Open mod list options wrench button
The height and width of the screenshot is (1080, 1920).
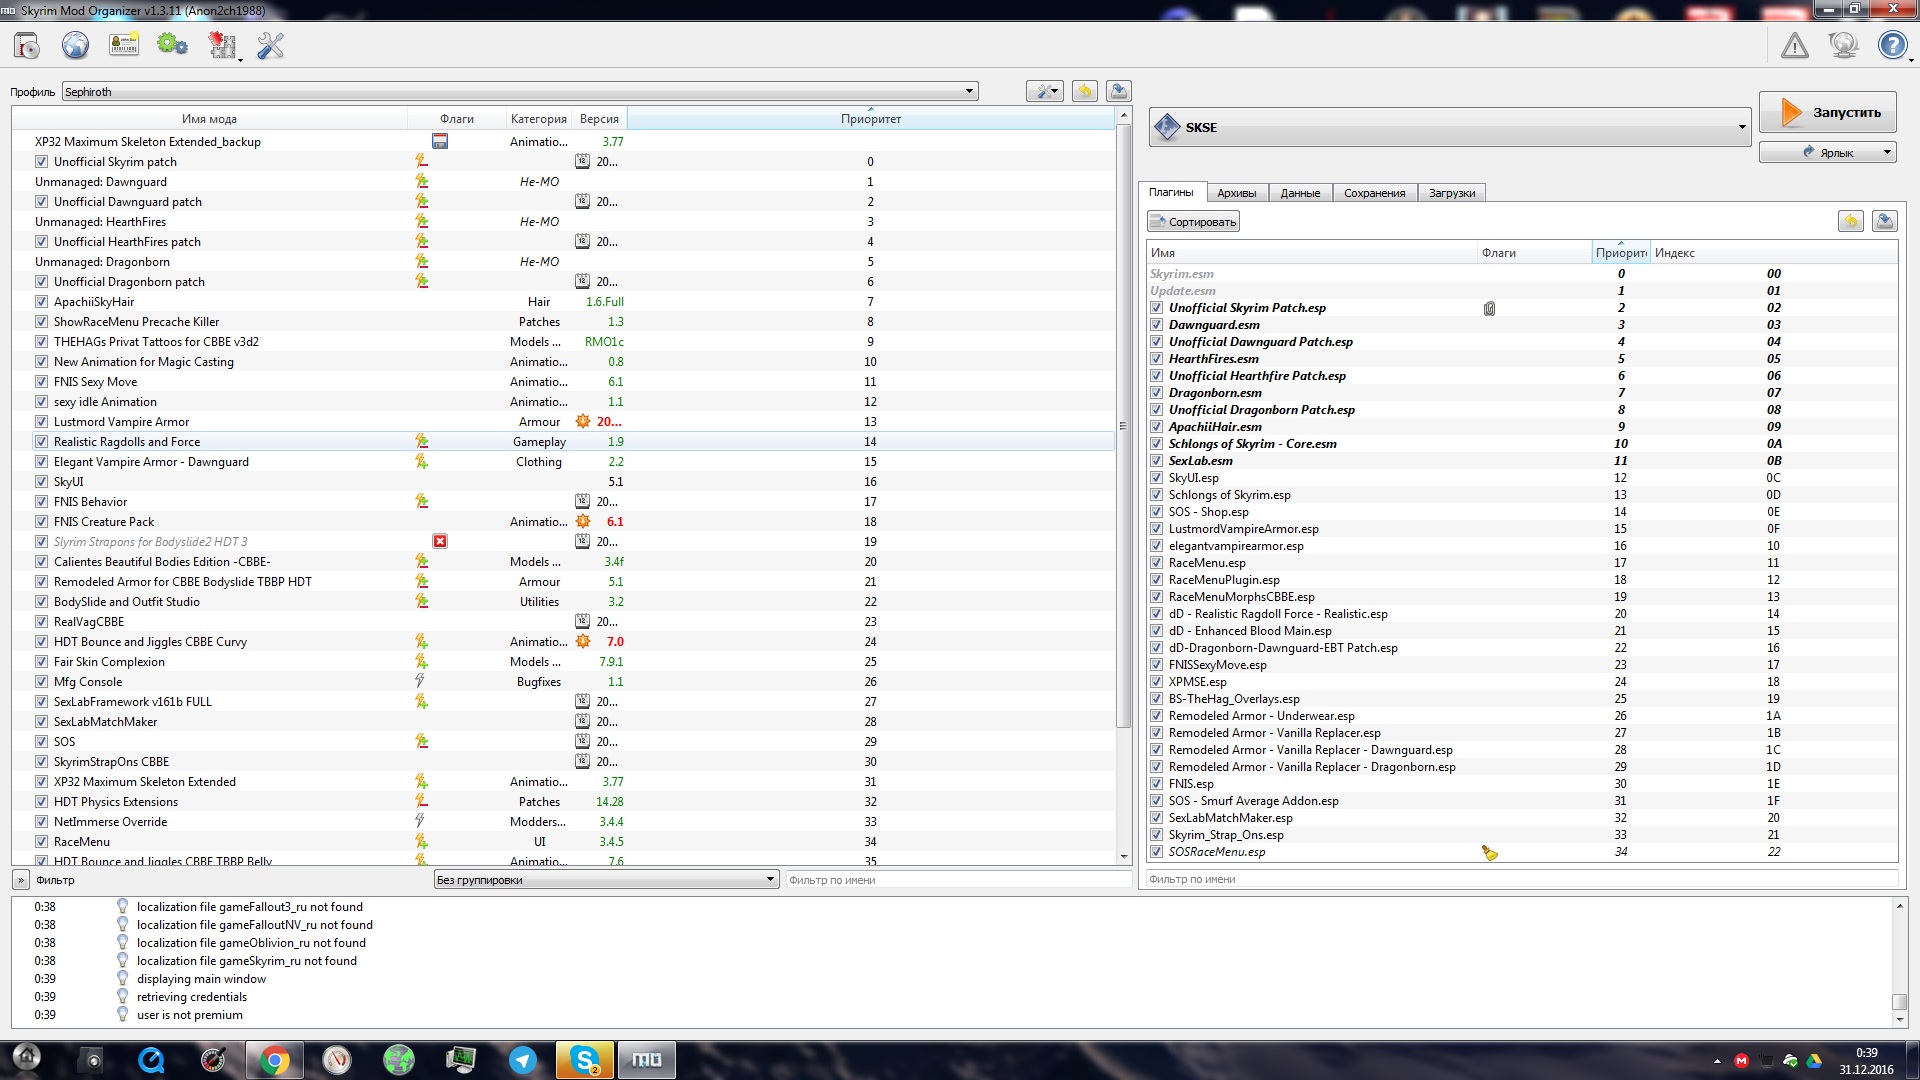point(1045,91)
